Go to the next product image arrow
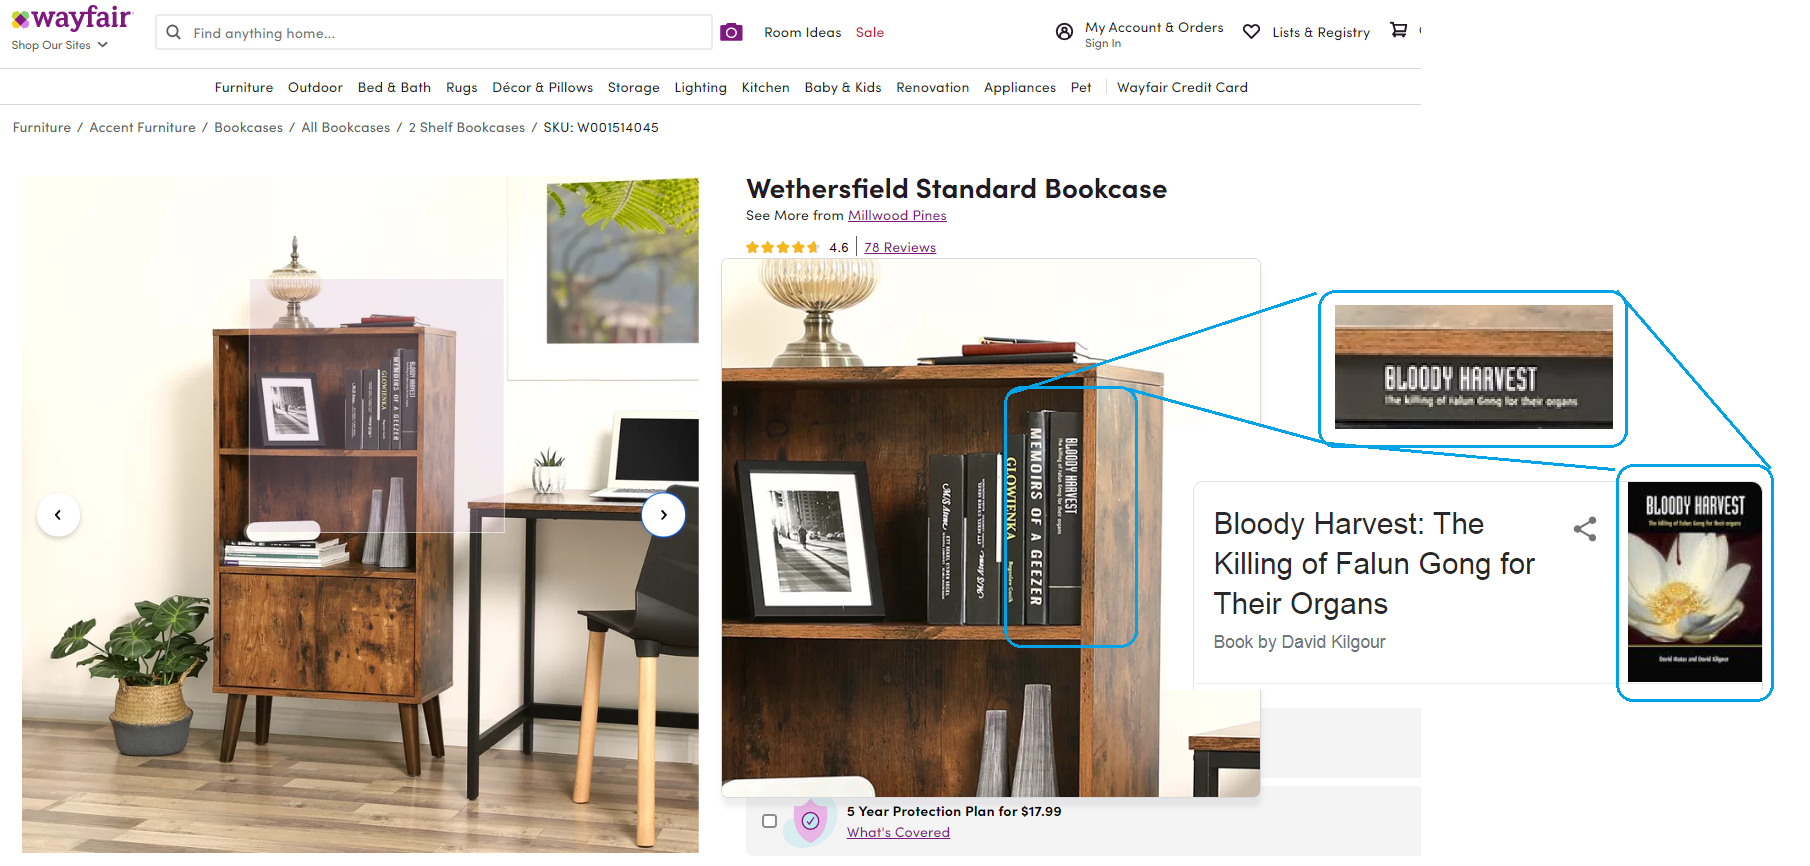Viewport: 1810px width, 866px height. click(x=663, y=515)
